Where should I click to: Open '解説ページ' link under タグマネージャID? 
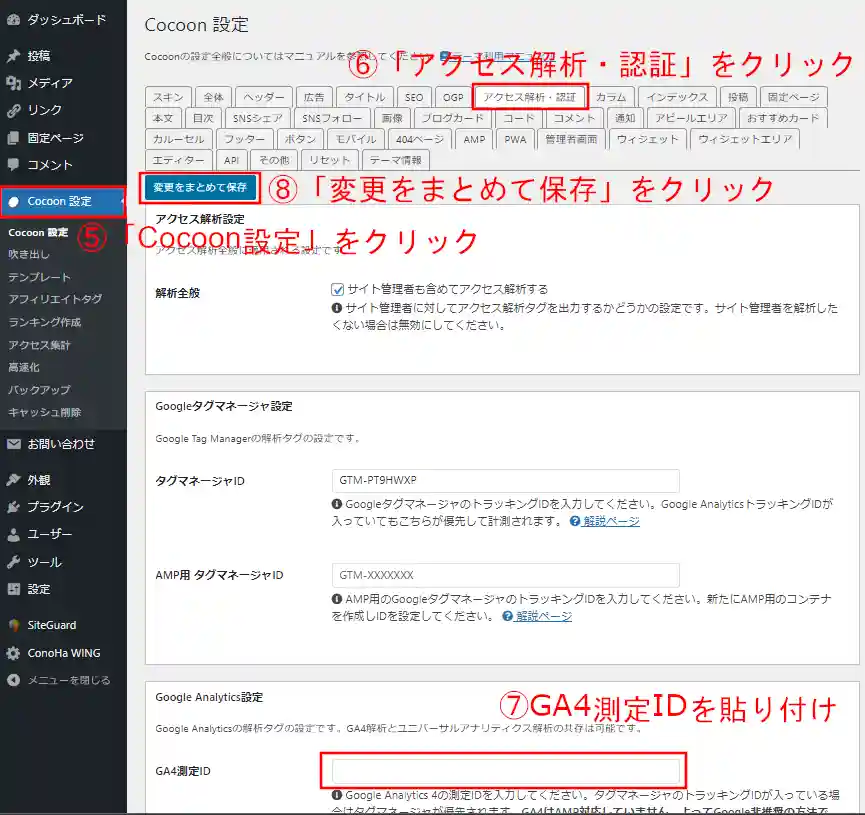click(611, 521)
